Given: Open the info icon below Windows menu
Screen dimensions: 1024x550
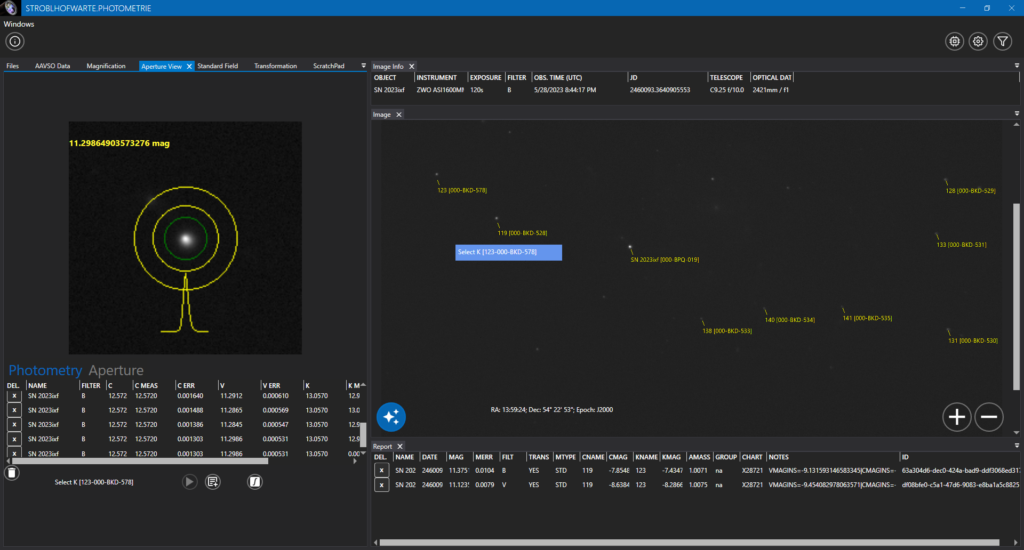Looking at the screenshot, I should 15,41.
